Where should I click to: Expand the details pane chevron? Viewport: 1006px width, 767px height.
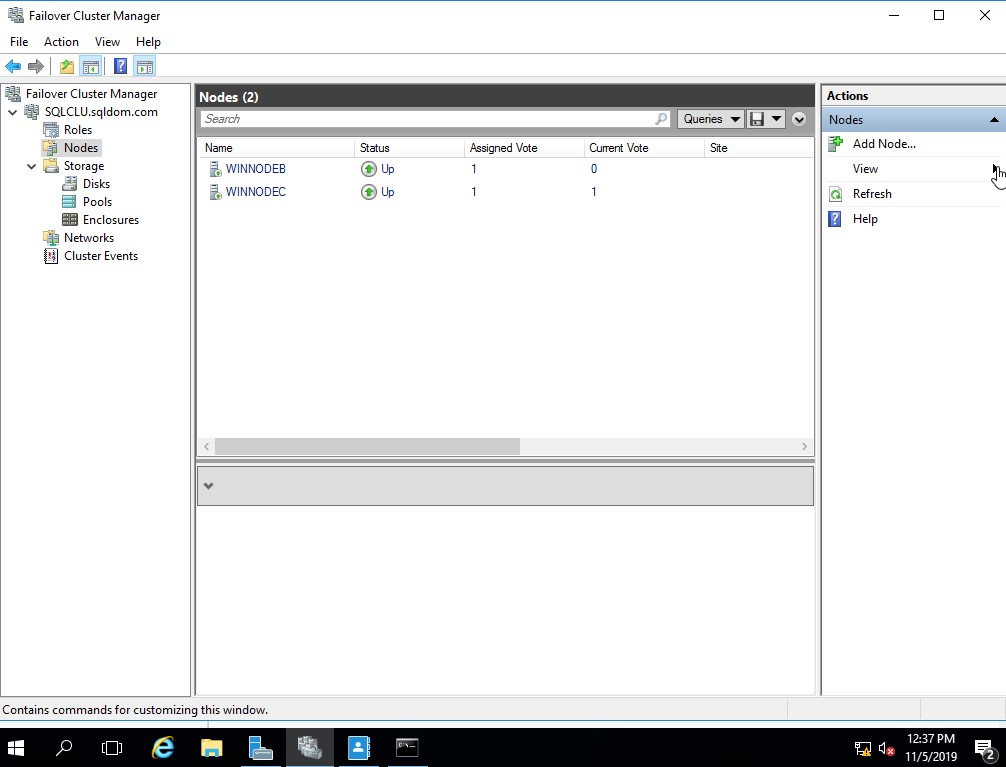click(209, 486)
